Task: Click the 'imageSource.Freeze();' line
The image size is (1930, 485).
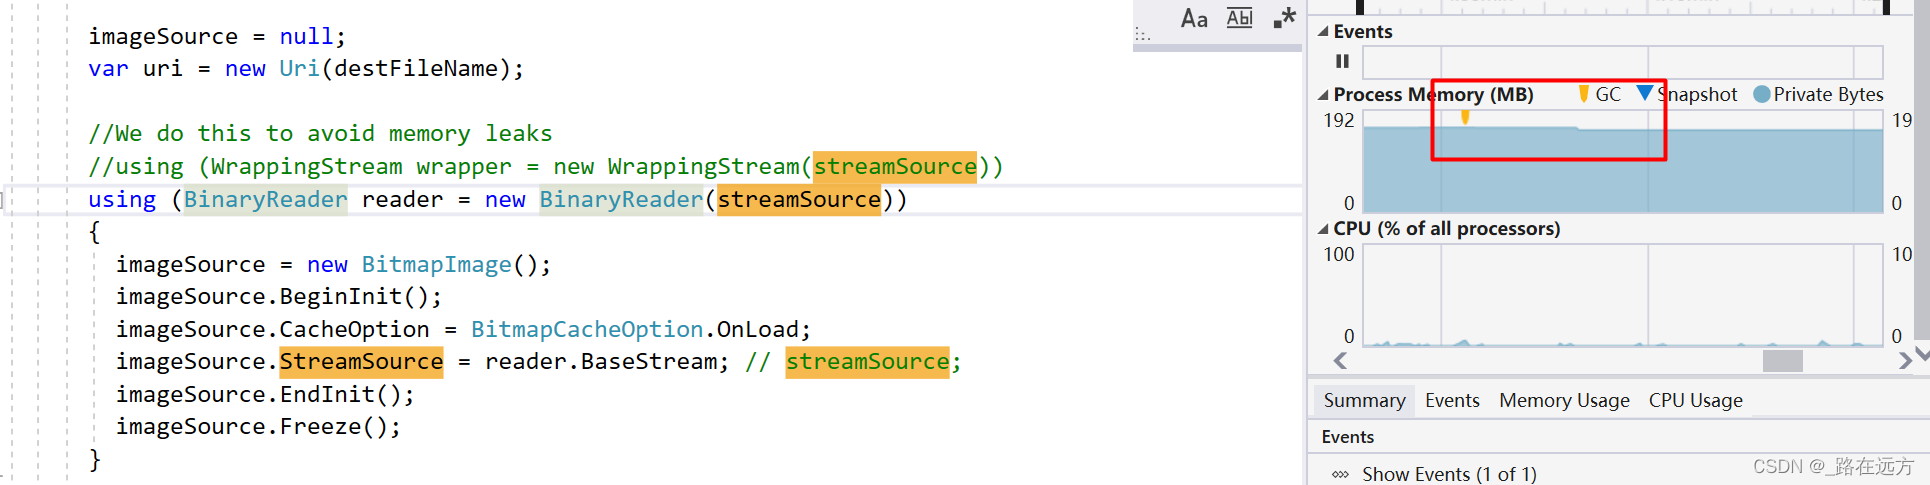Action: pos(258,427)
